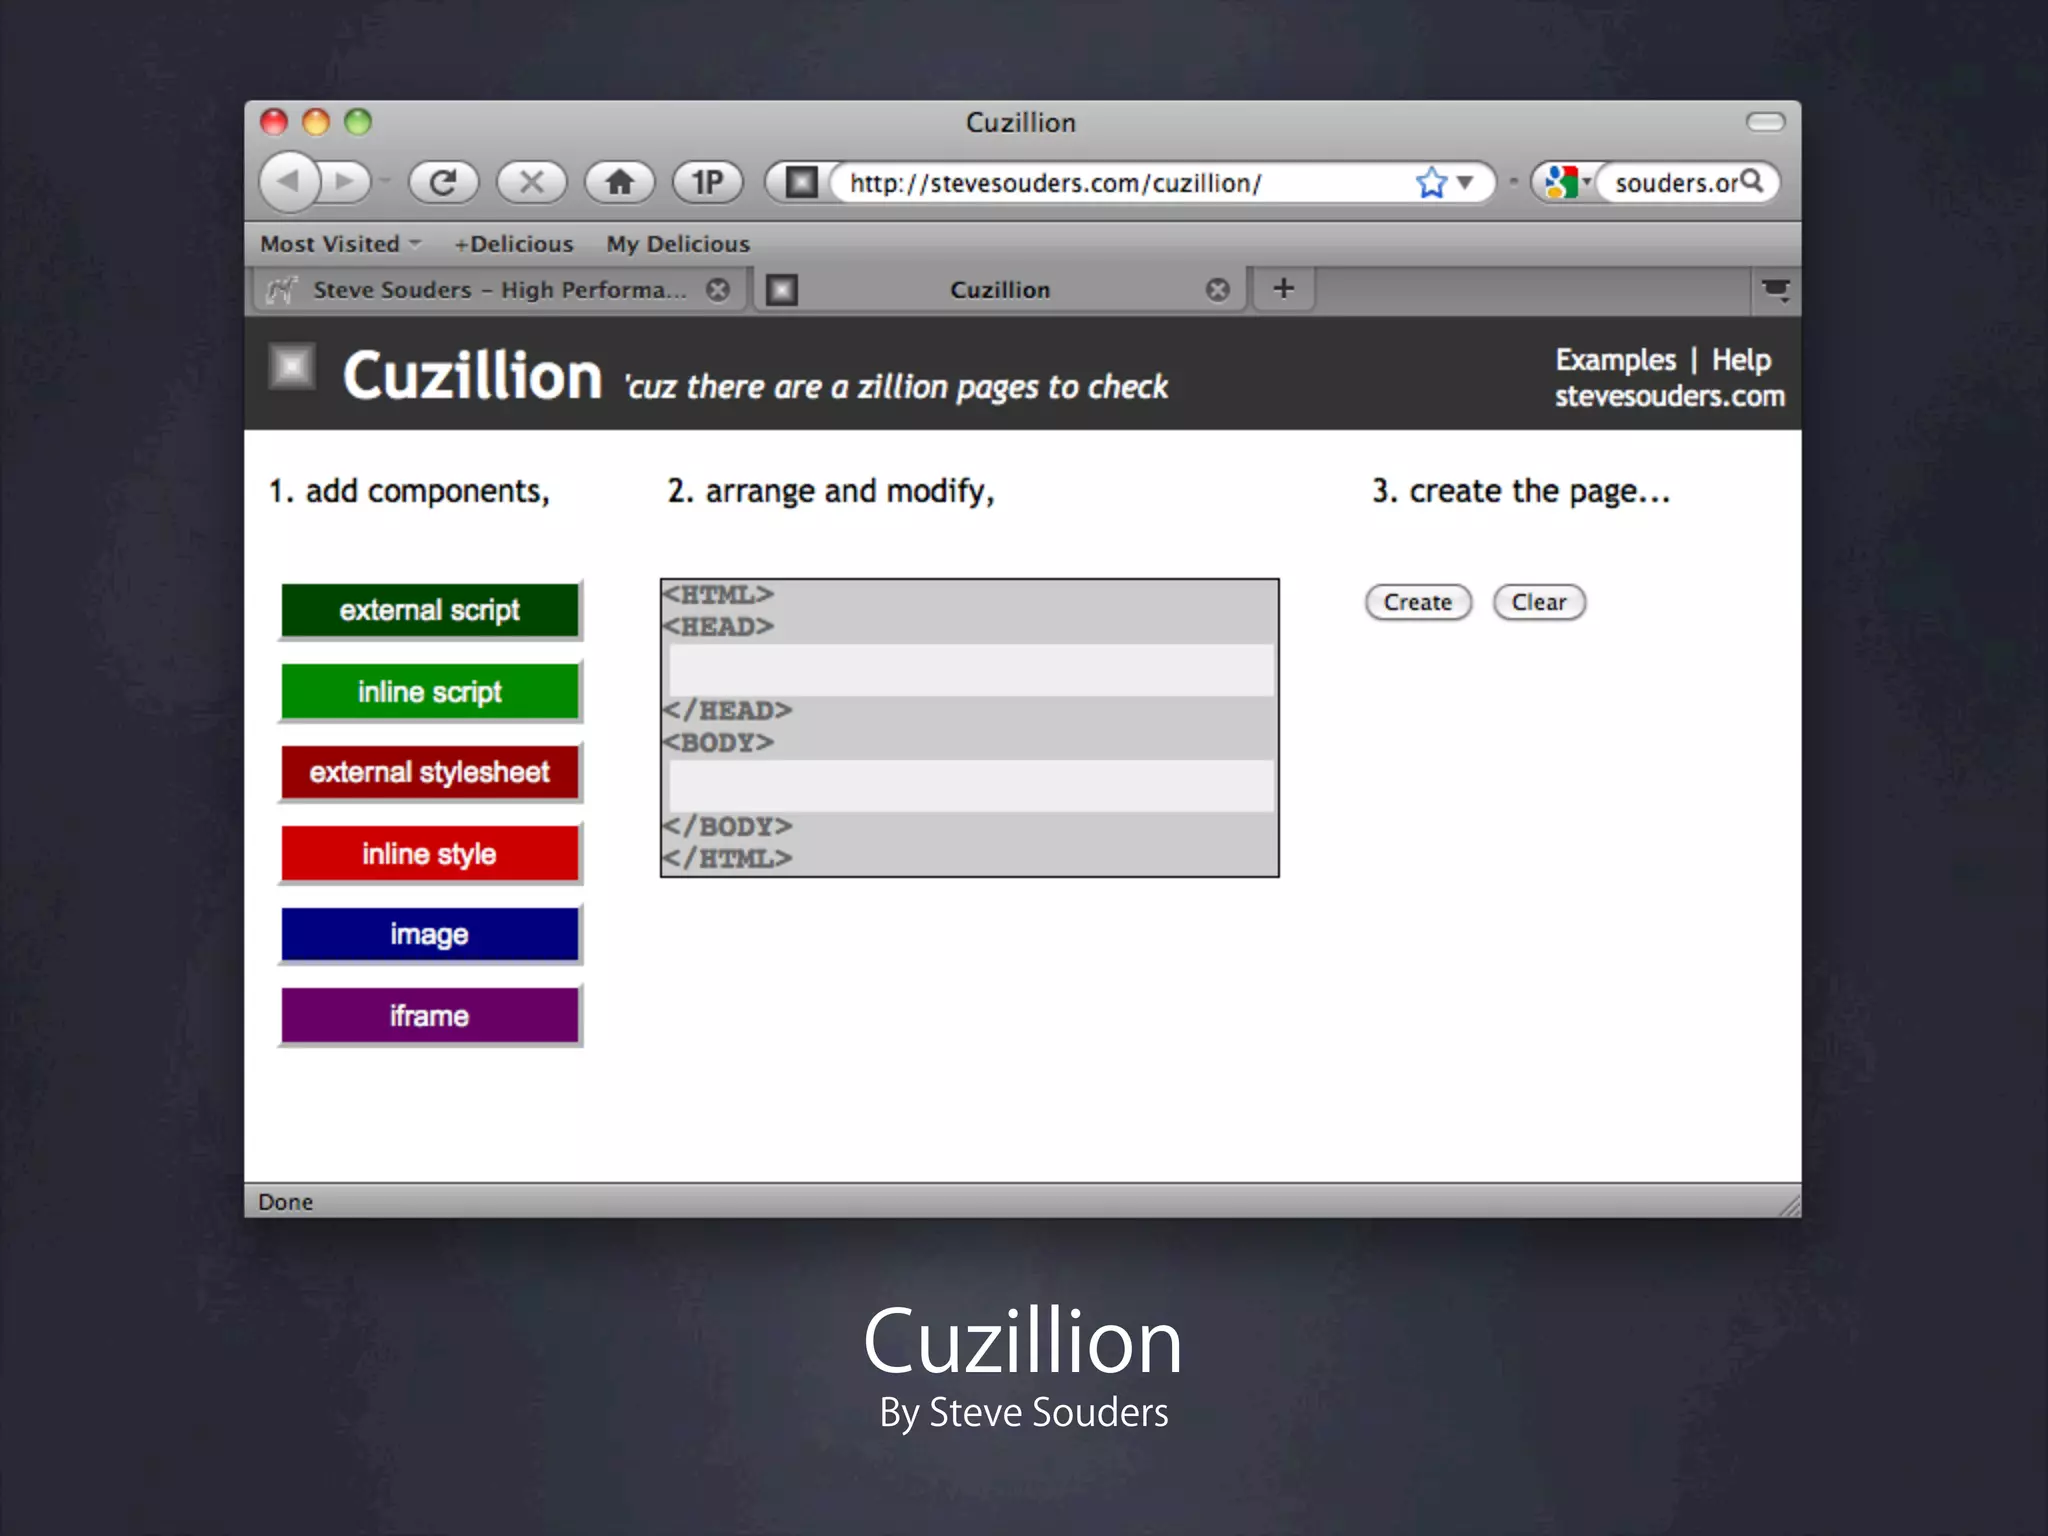The height and width of the screenshot is (1536, 2048).
Task: Click the Create button
Action: coord(1418,602)
